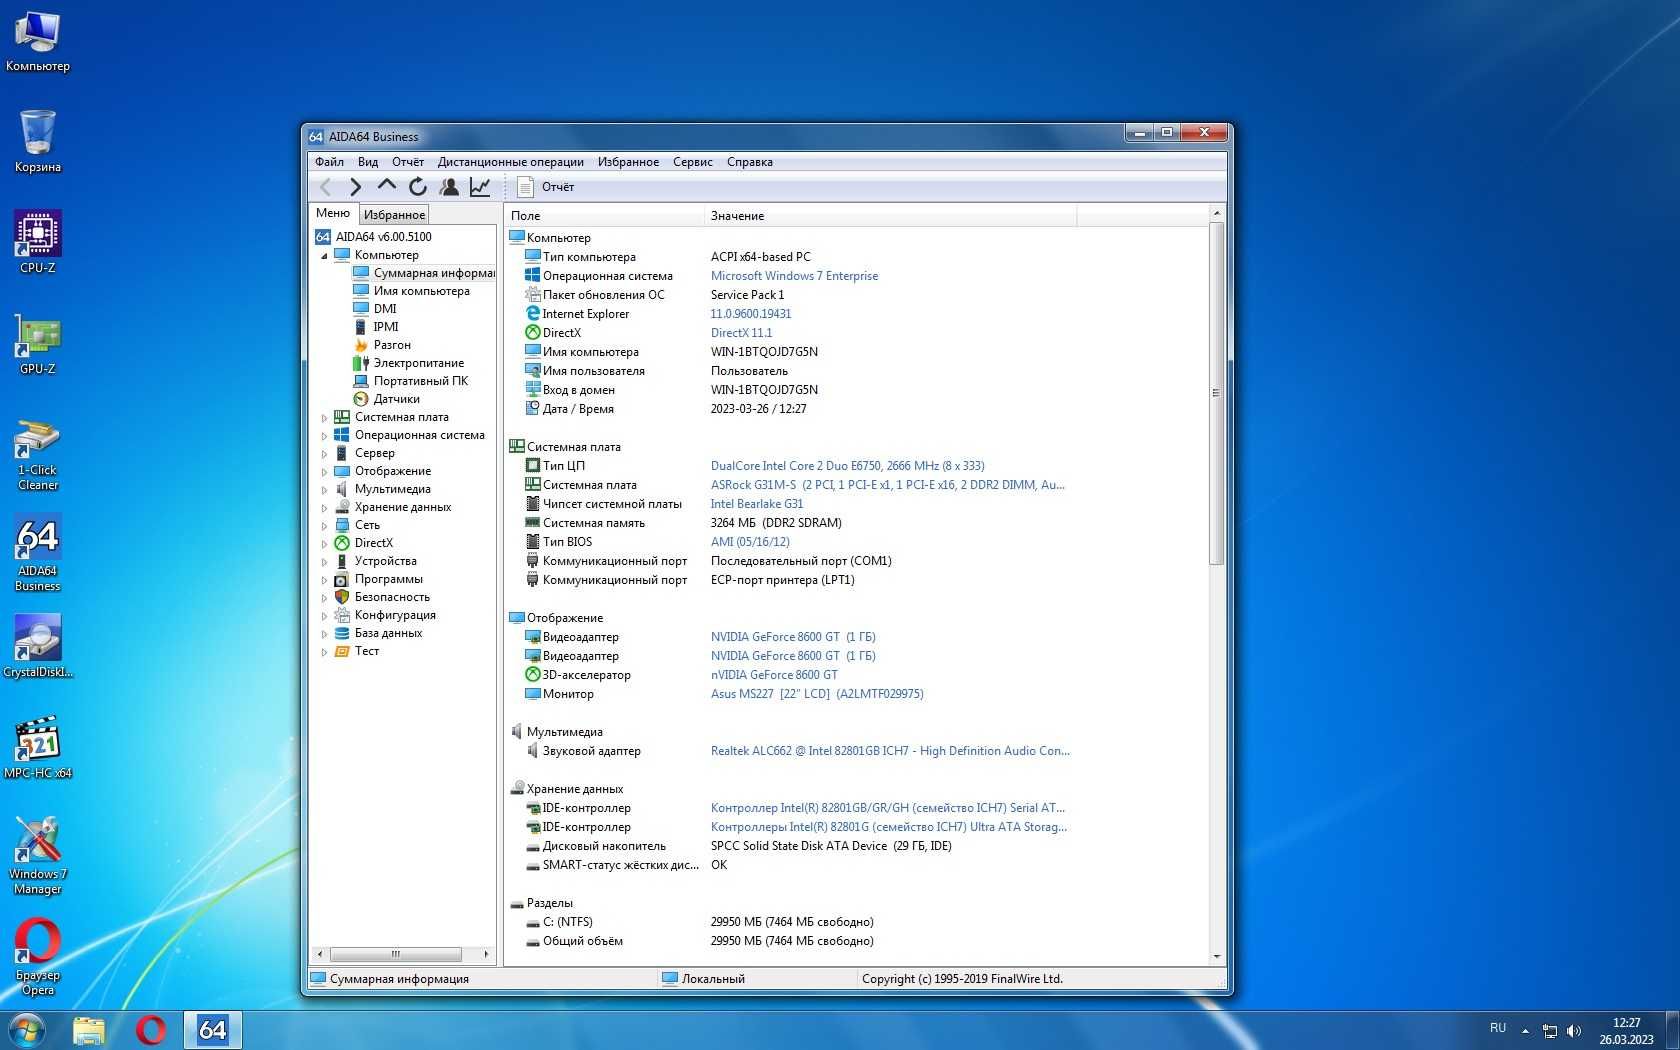Open the Дистанционные операции menu

510,162
